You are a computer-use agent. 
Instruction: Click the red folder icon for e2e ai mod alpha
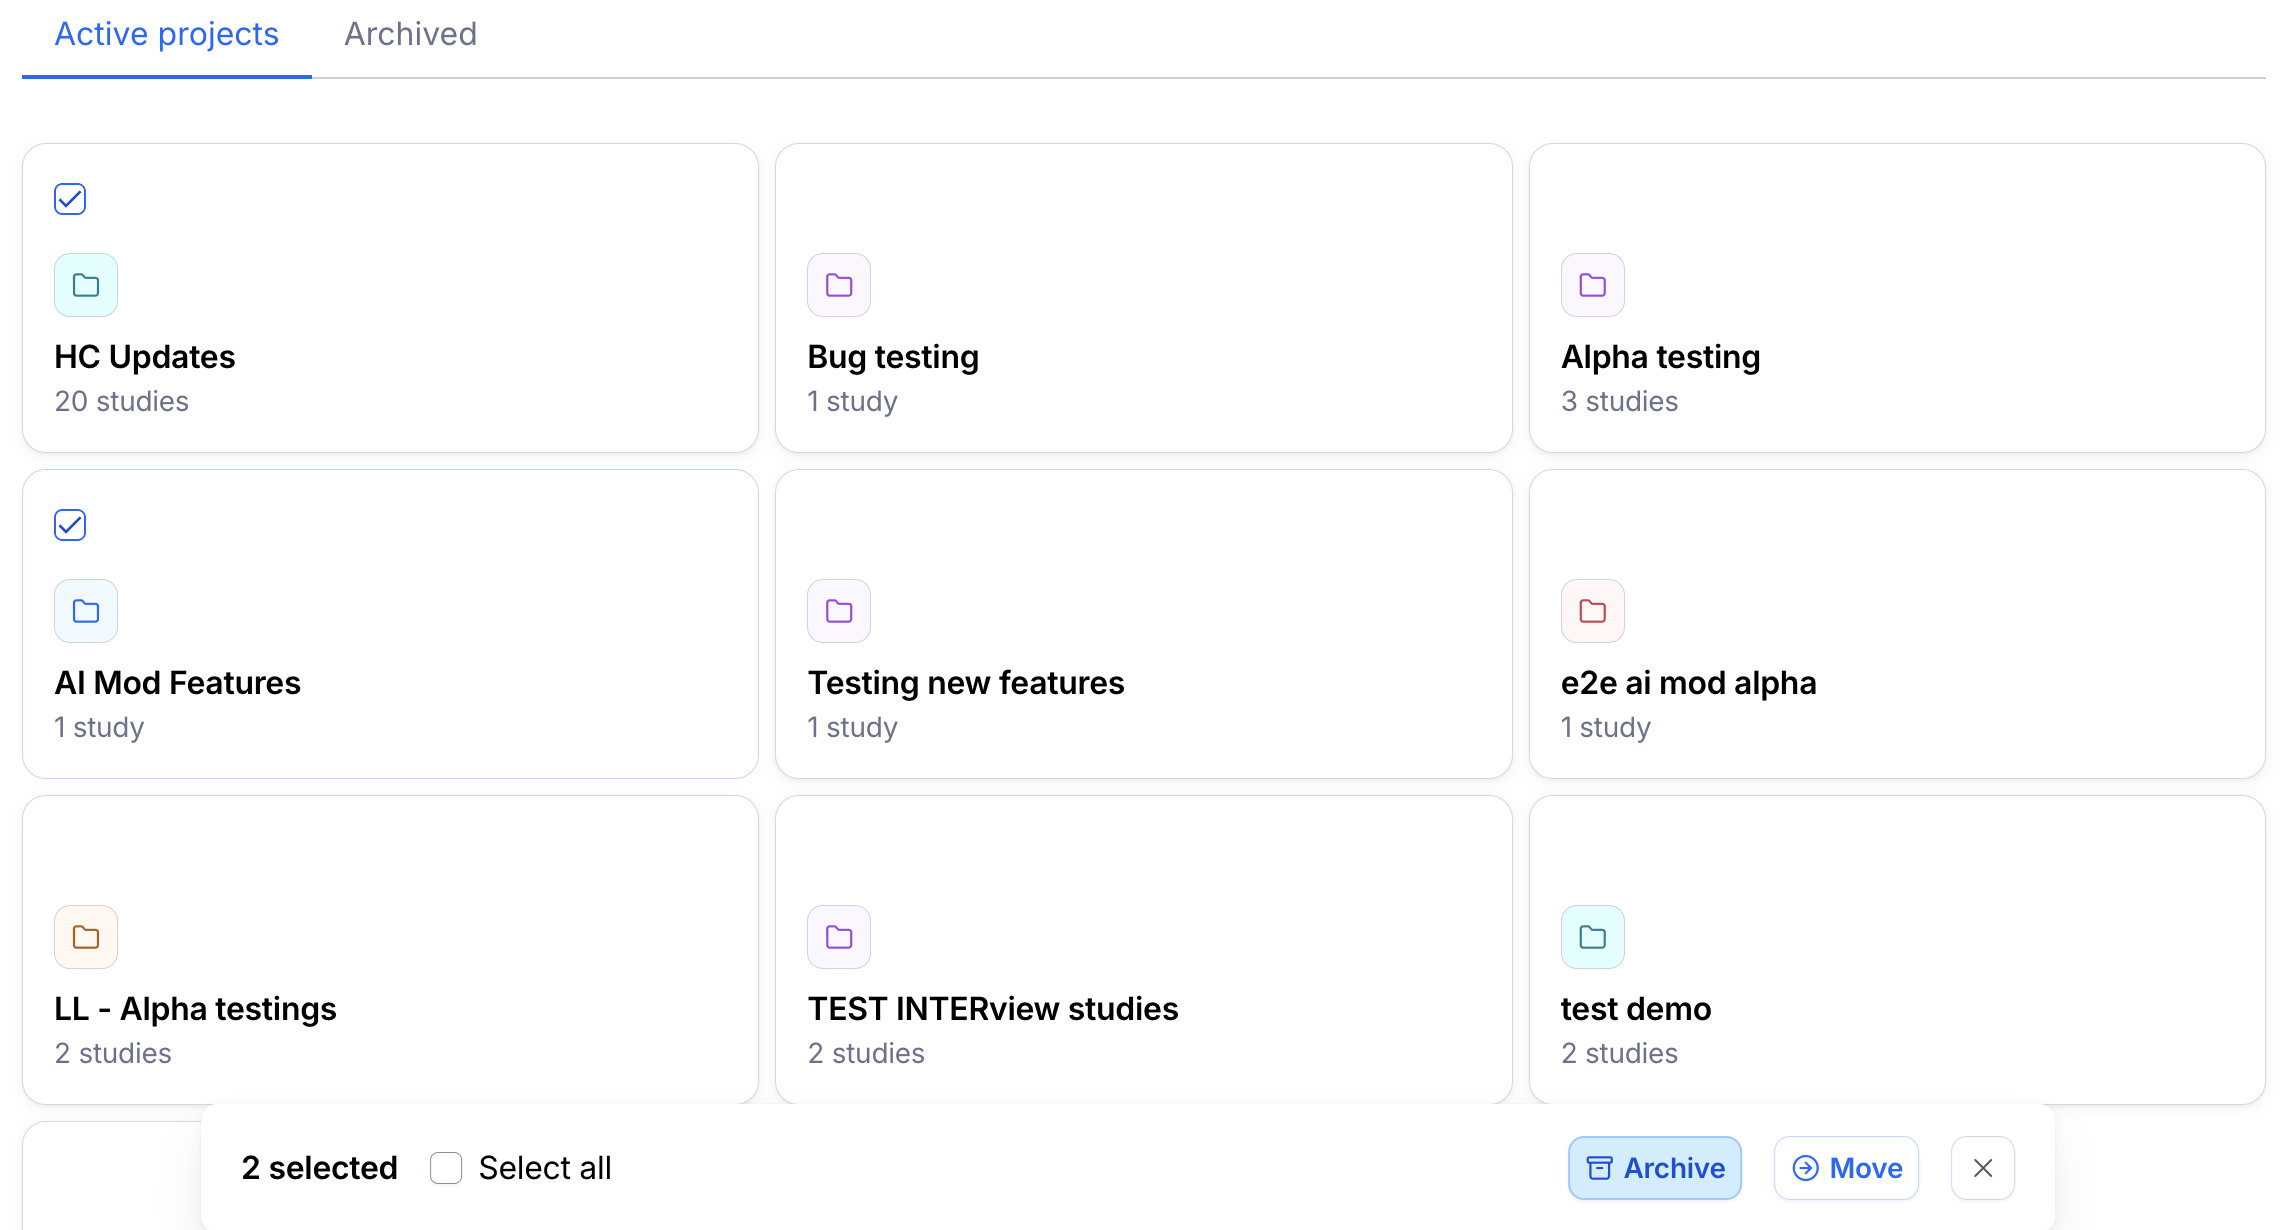tap(1592, 611)
